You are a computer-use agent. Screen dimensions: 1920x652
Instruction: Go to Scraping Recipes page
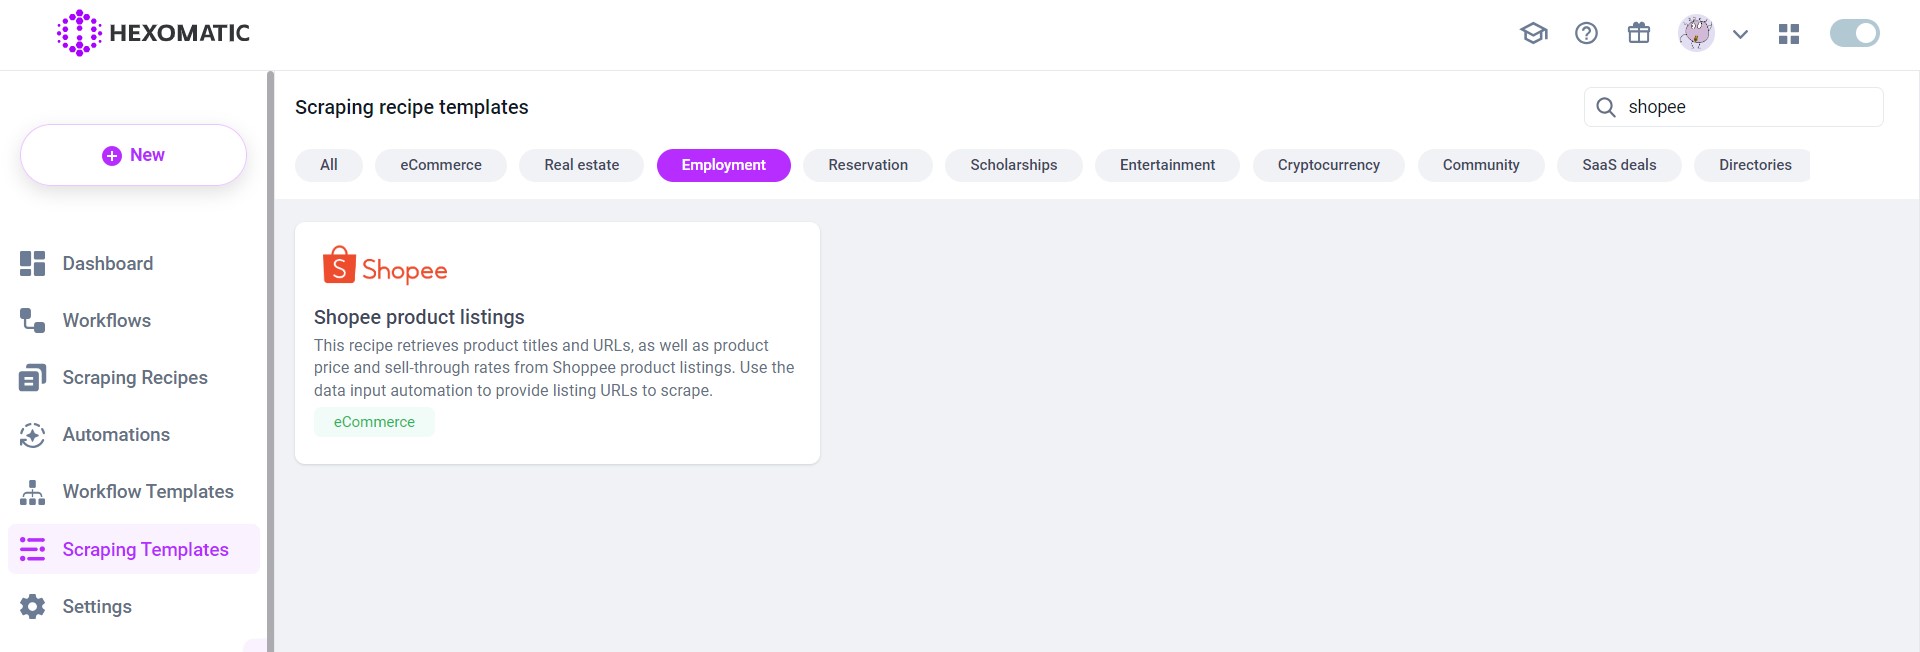point(134,378)
